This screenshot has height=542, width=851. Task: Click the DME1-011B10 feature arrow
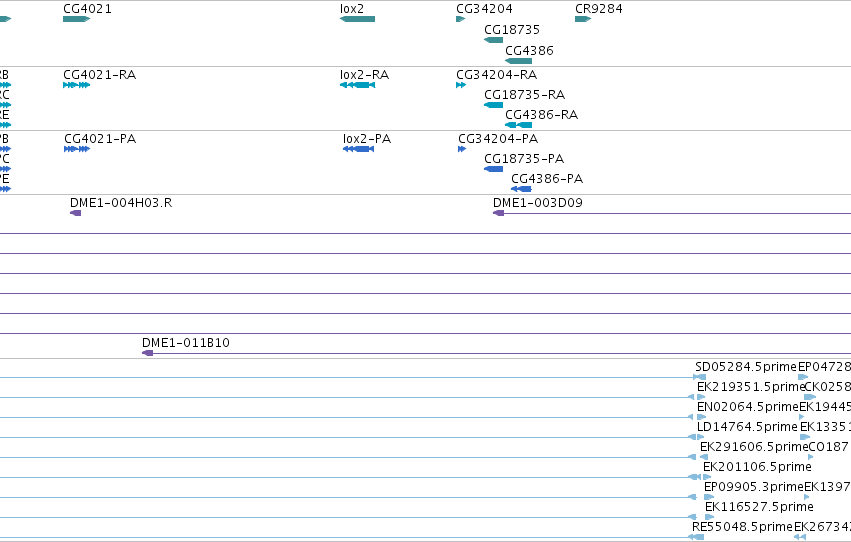pos(147,353)
